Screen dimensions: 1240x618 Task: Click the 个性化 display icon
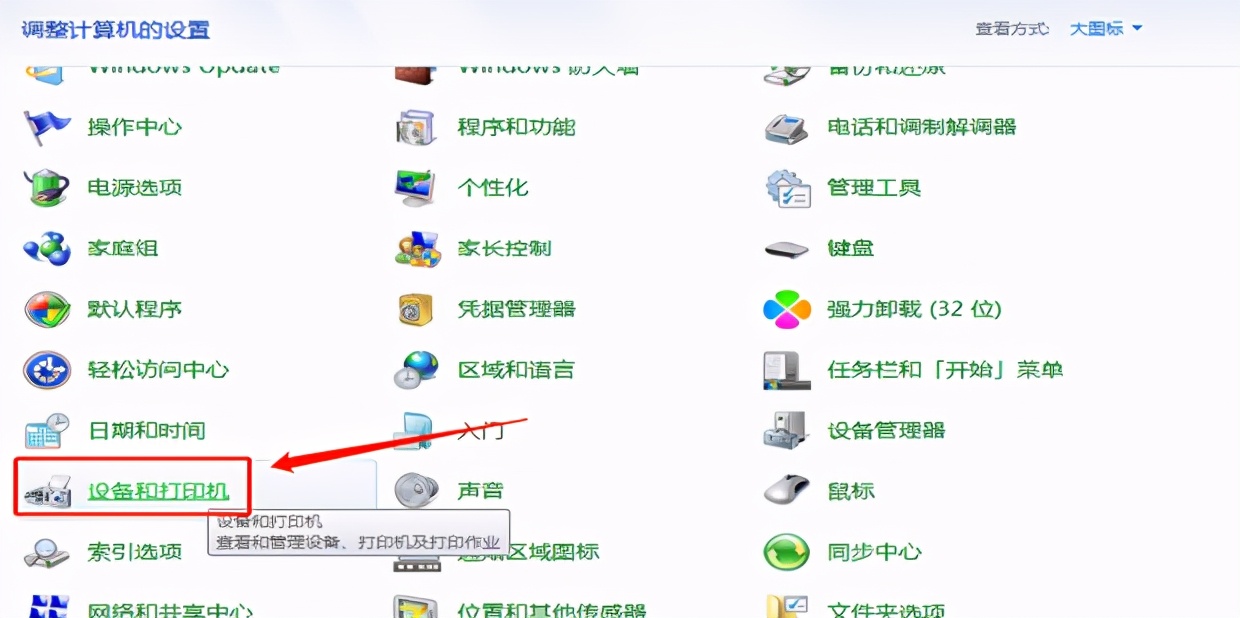(416, 188)
